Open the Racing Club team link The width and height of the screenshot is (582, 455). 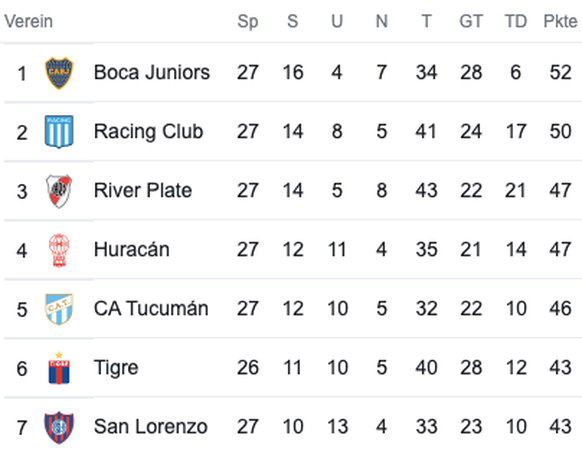[x=148, y=131]
